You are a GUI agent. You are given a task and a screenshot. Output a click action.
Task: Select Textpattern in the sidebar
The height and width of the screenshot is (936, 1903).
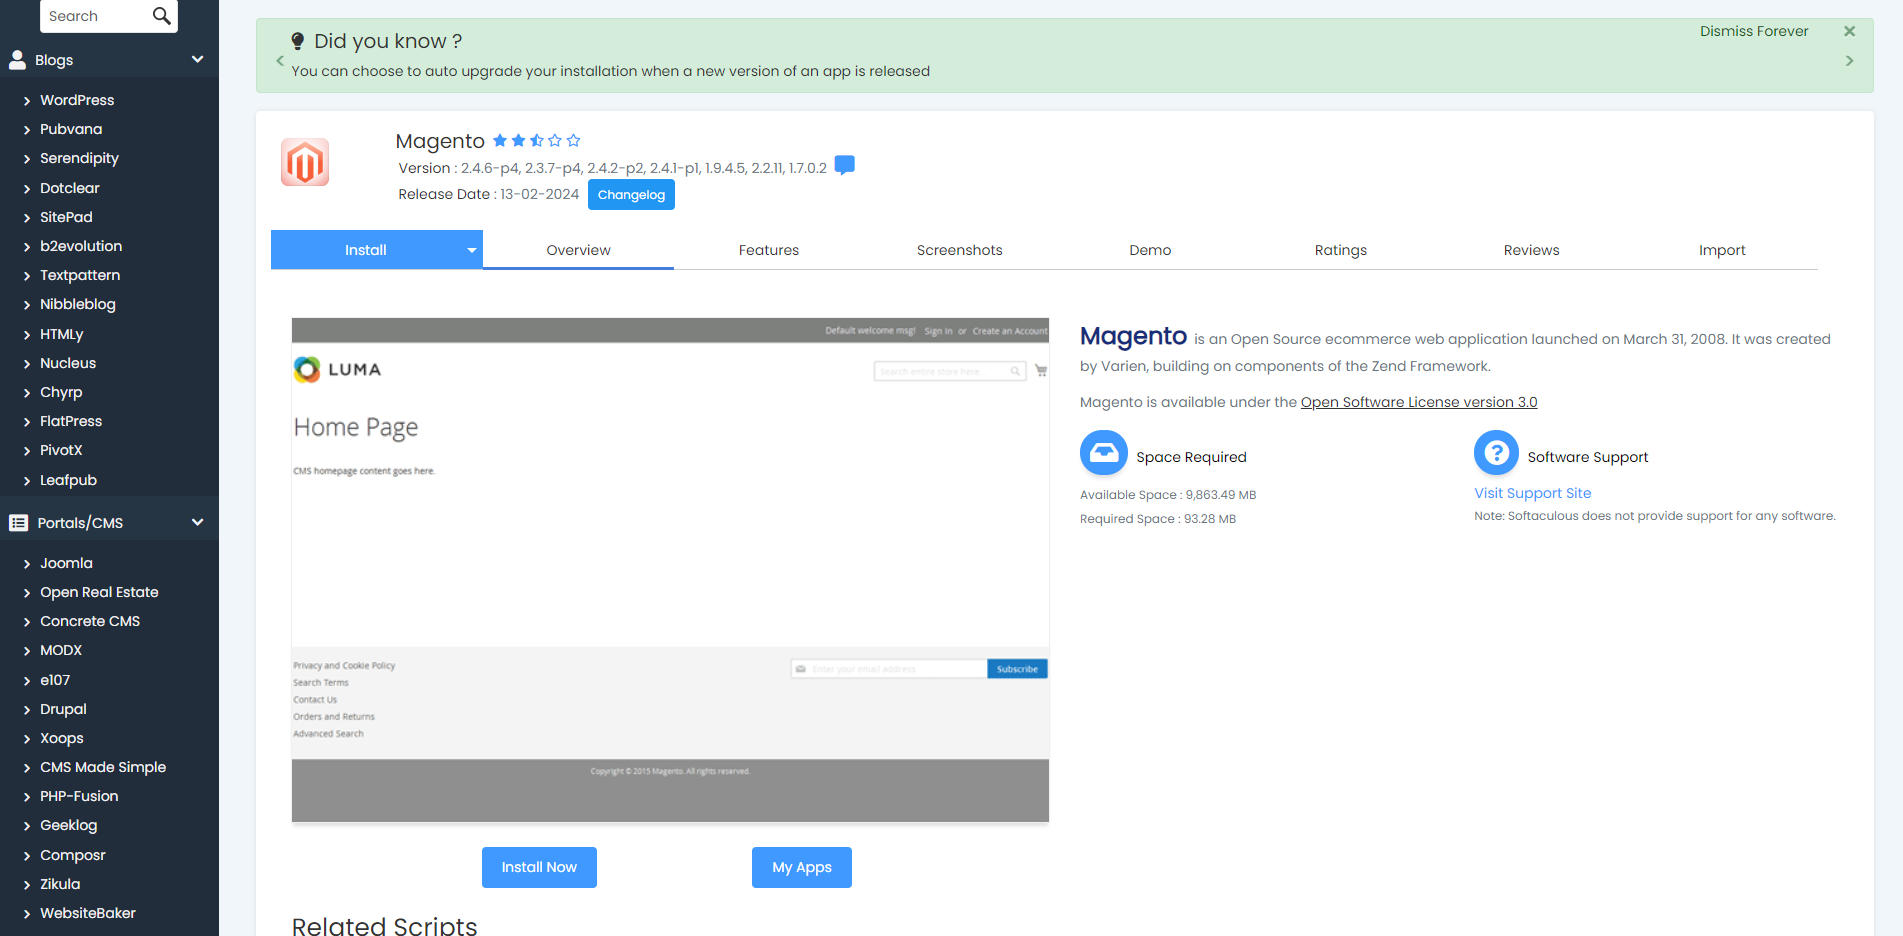click(x=80, y=275)
